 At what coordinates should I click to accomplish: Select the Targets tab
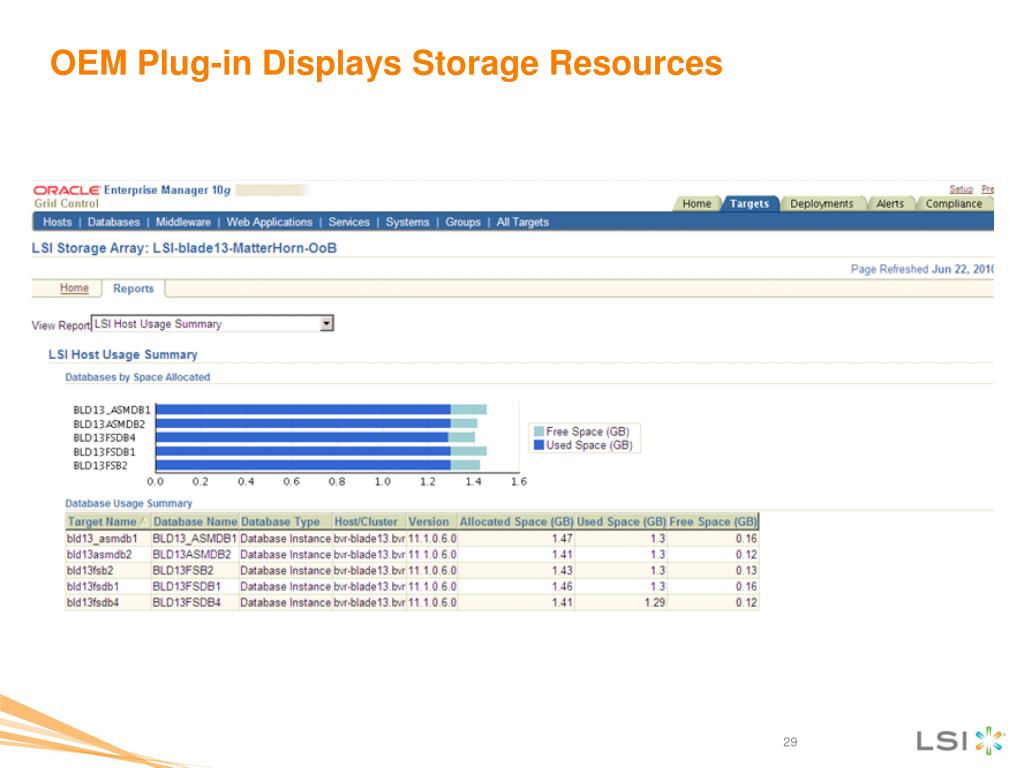pos(749,204)
